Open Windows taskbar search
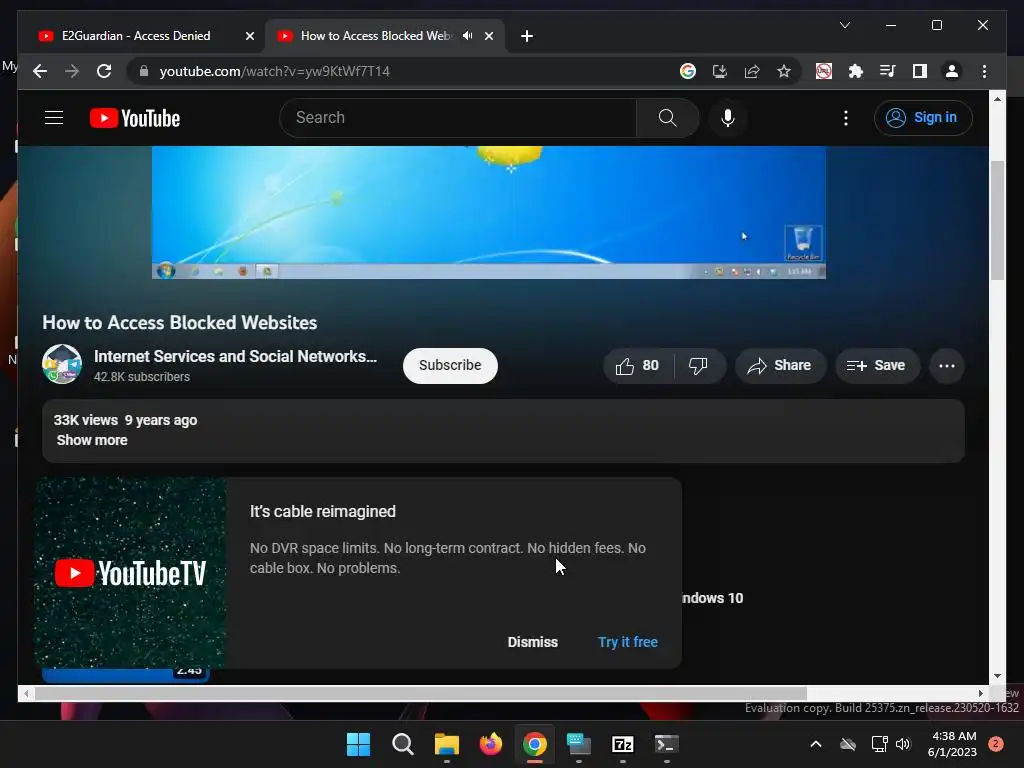Image resolution: width=1024 pixels, height=768 pixels. pos(402,744)
